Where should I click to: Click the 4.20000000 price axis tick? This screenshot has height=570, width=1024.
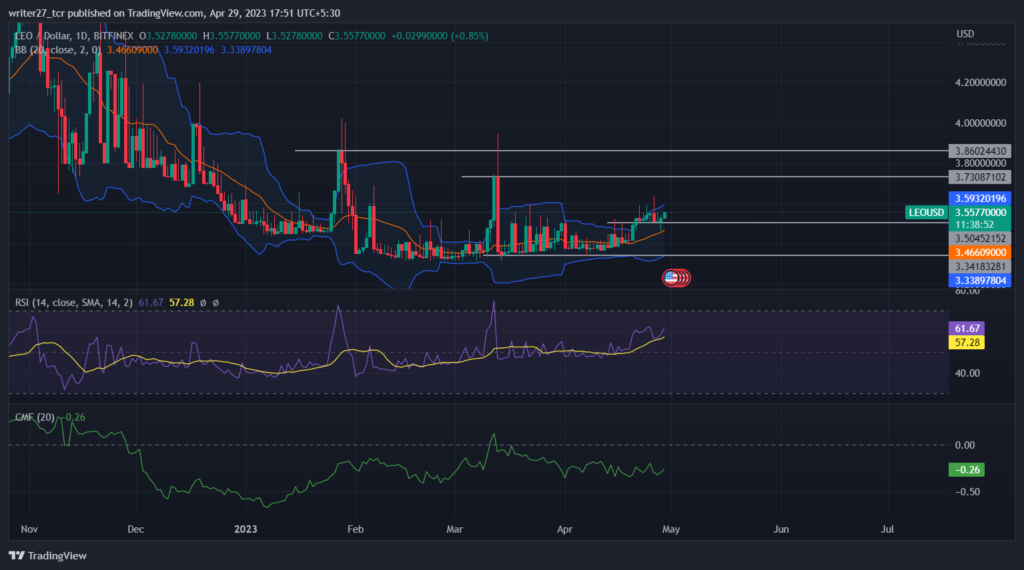pyautogui.click(x=980, y=83)
